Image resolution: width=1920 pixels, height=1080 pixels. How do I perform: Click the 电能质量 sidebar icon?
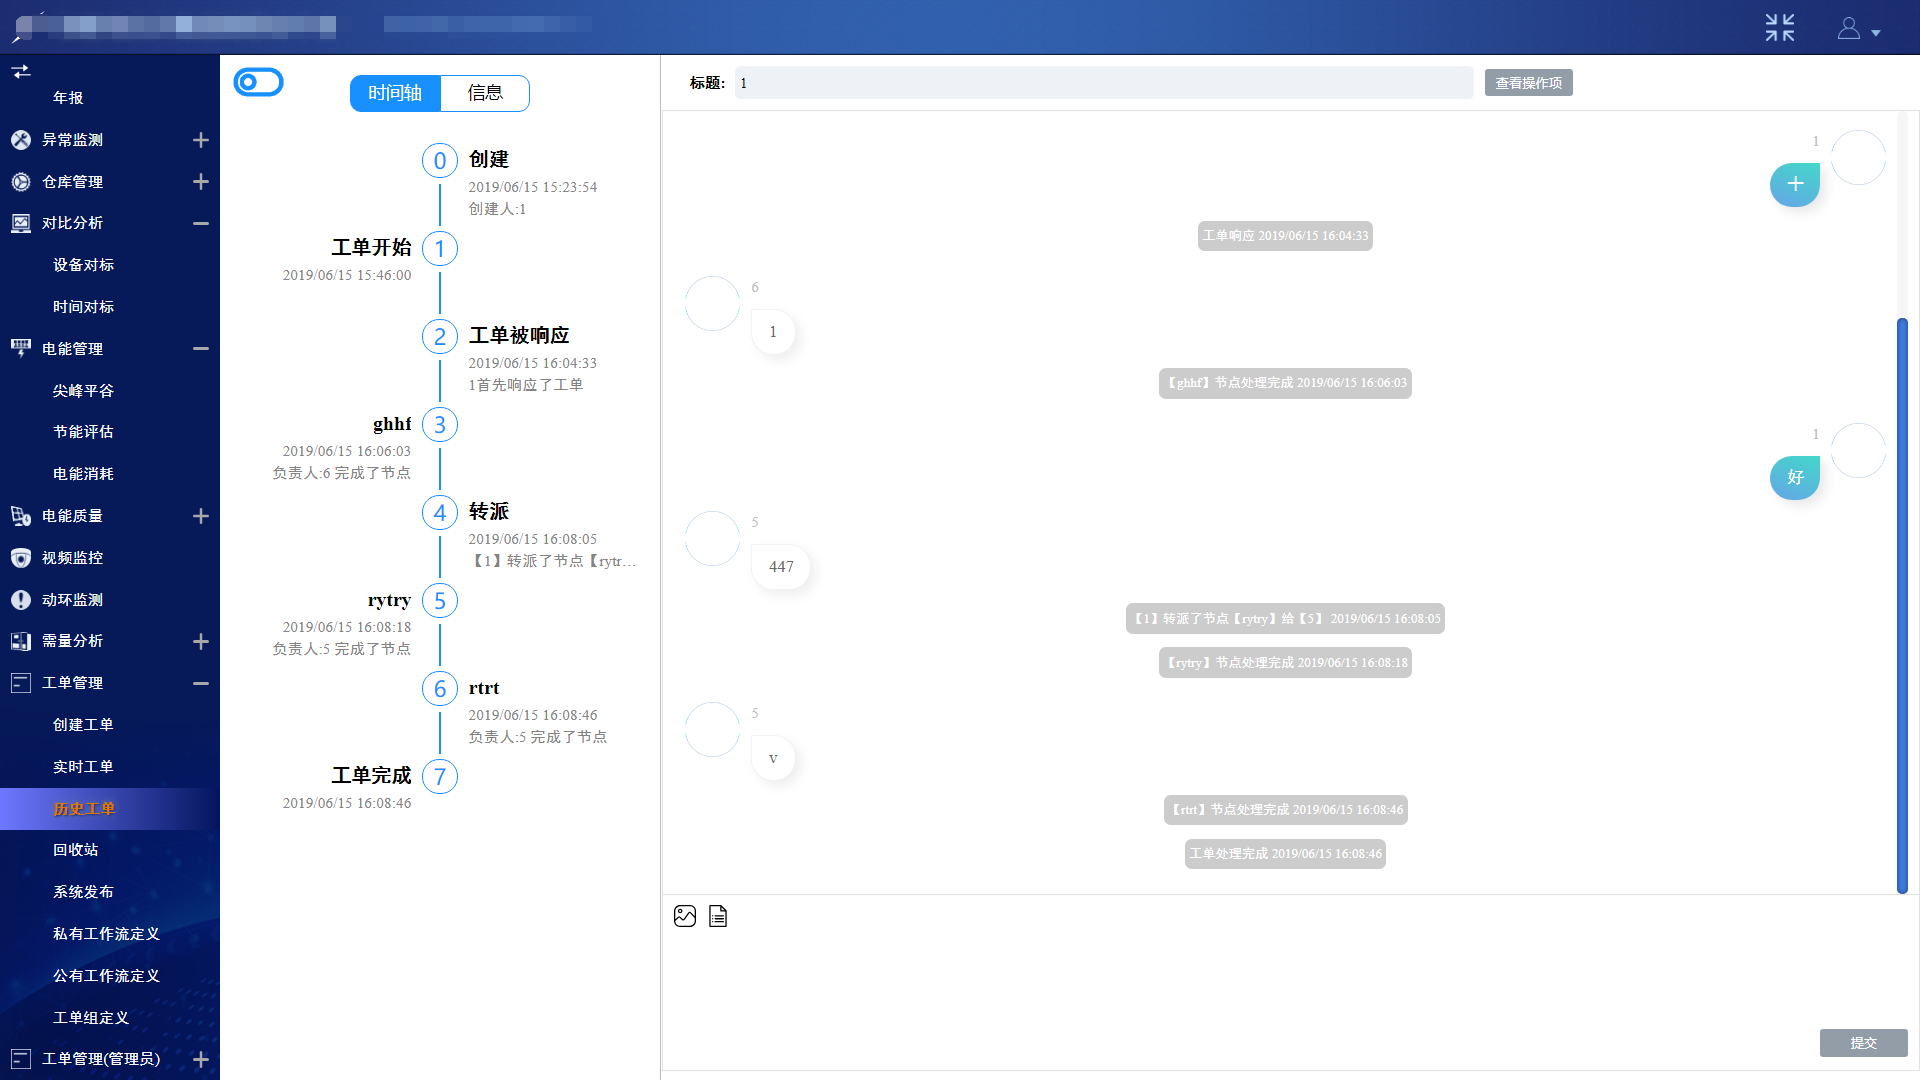(x=21, y=516)
